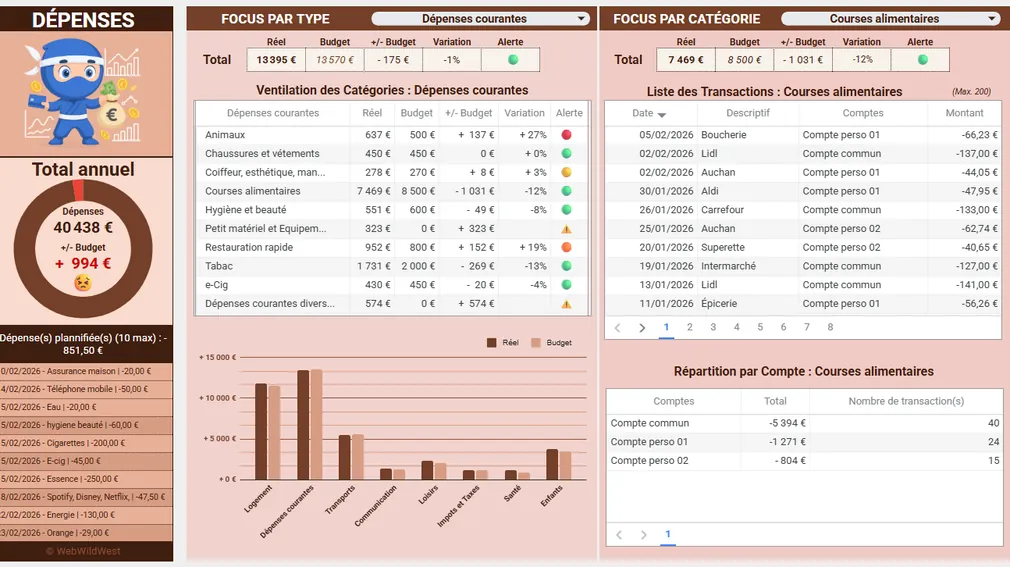Select transactions page 4
The height and width of the screenshot is (567, 1010).
[736, 327]
